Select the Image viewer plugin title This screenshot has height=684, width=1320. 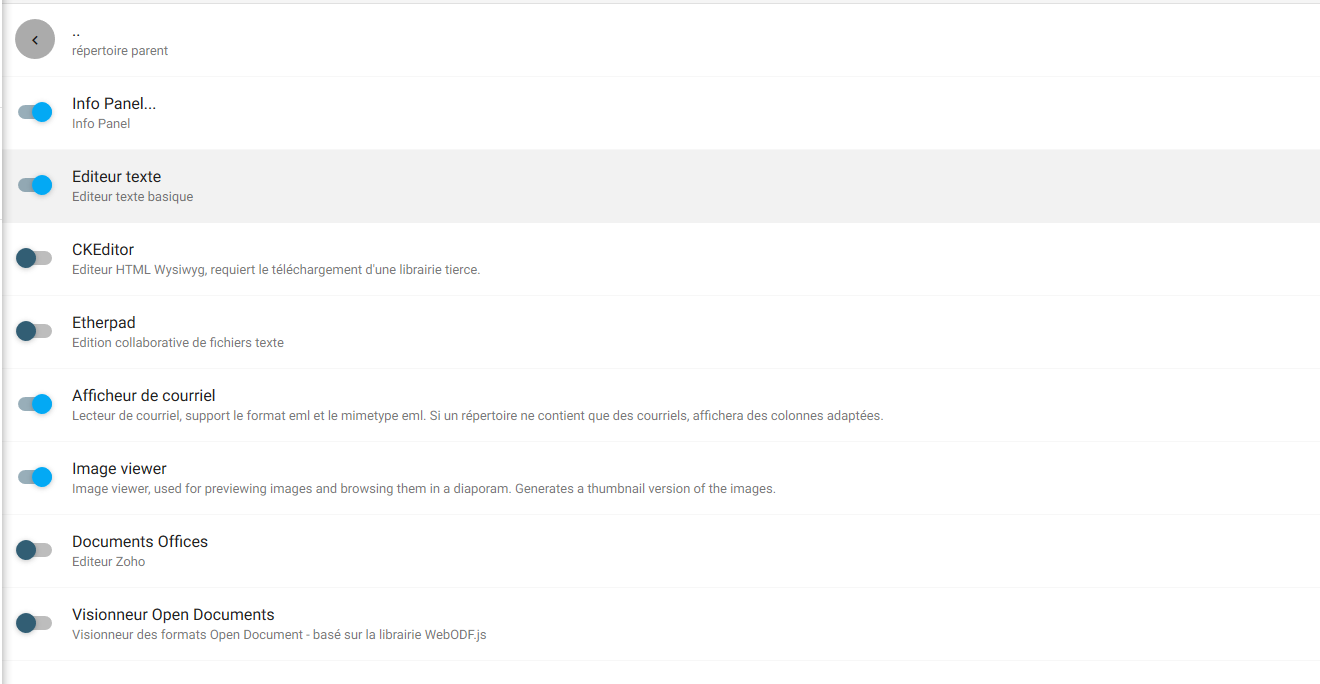click(119, 469)
